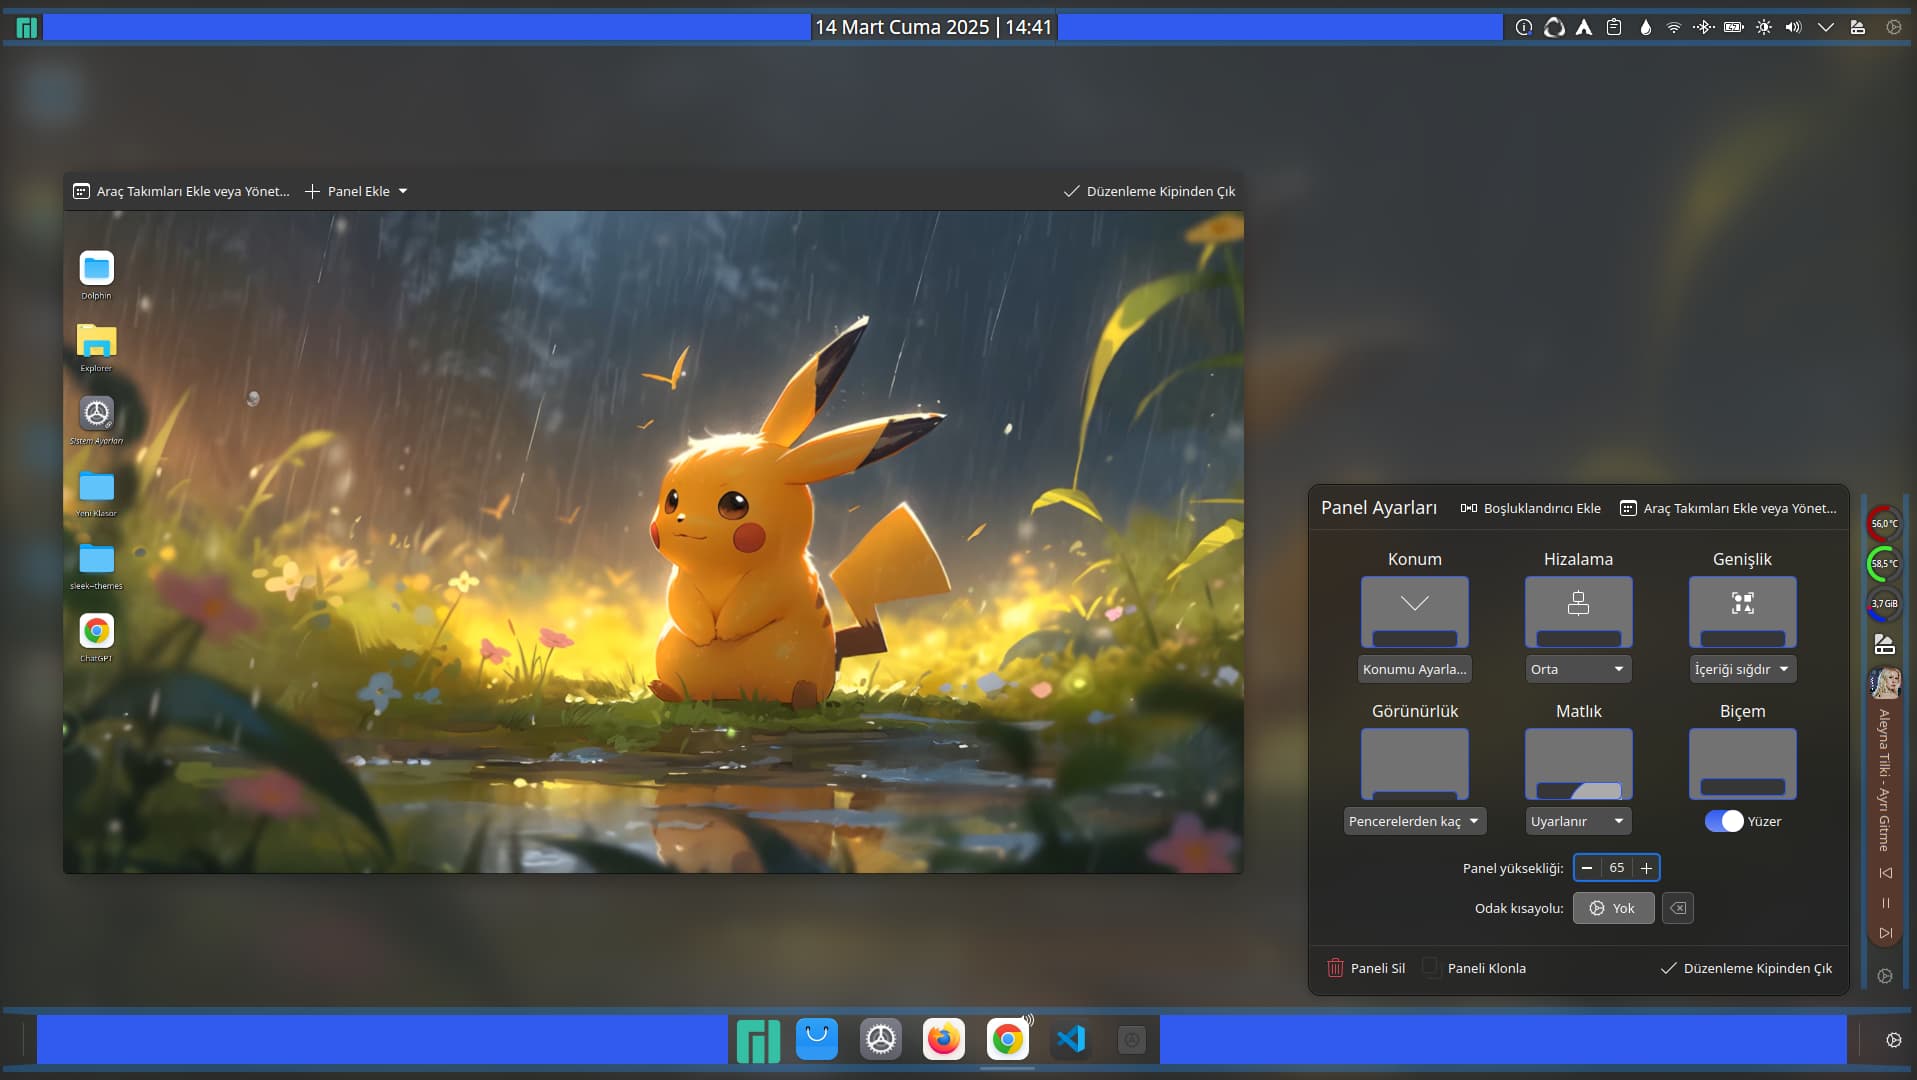Viewport: 1917px width, 1080px height.
Task: Open the İçeriği sığdır width dropdown
Action: pos(1742,669)
